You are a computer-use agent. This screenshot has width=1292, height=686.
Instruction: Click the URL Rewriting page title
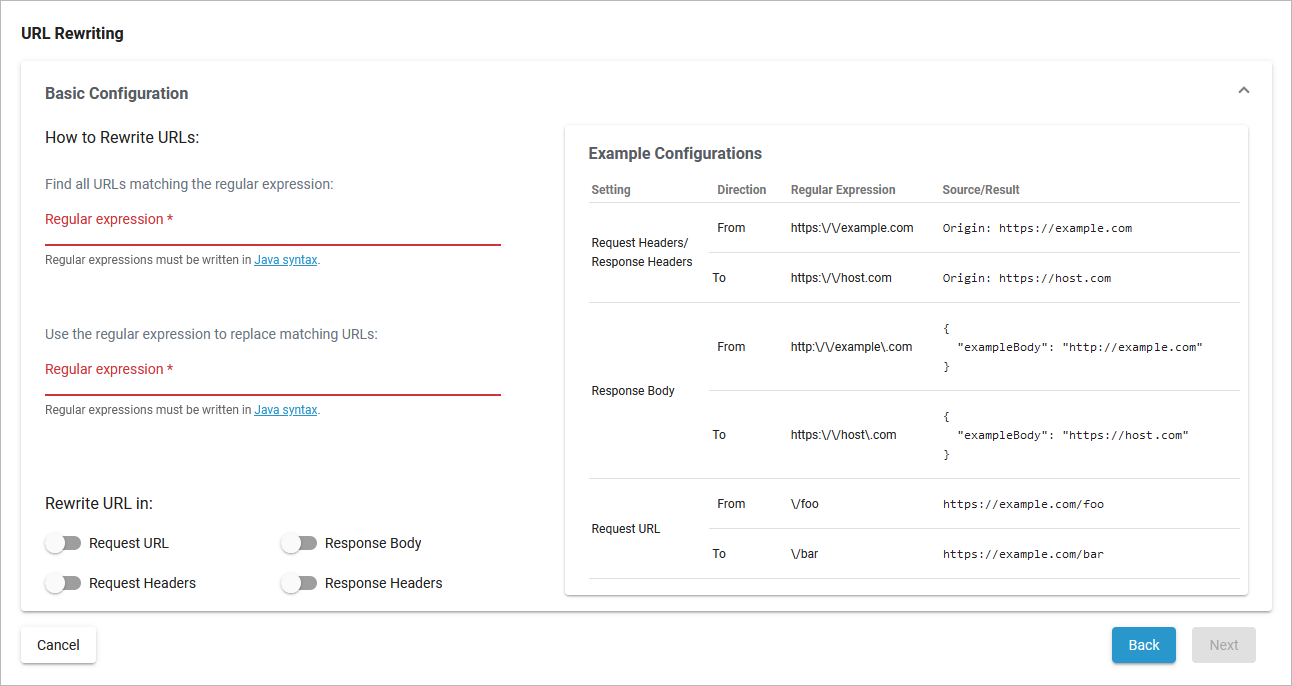72,33
